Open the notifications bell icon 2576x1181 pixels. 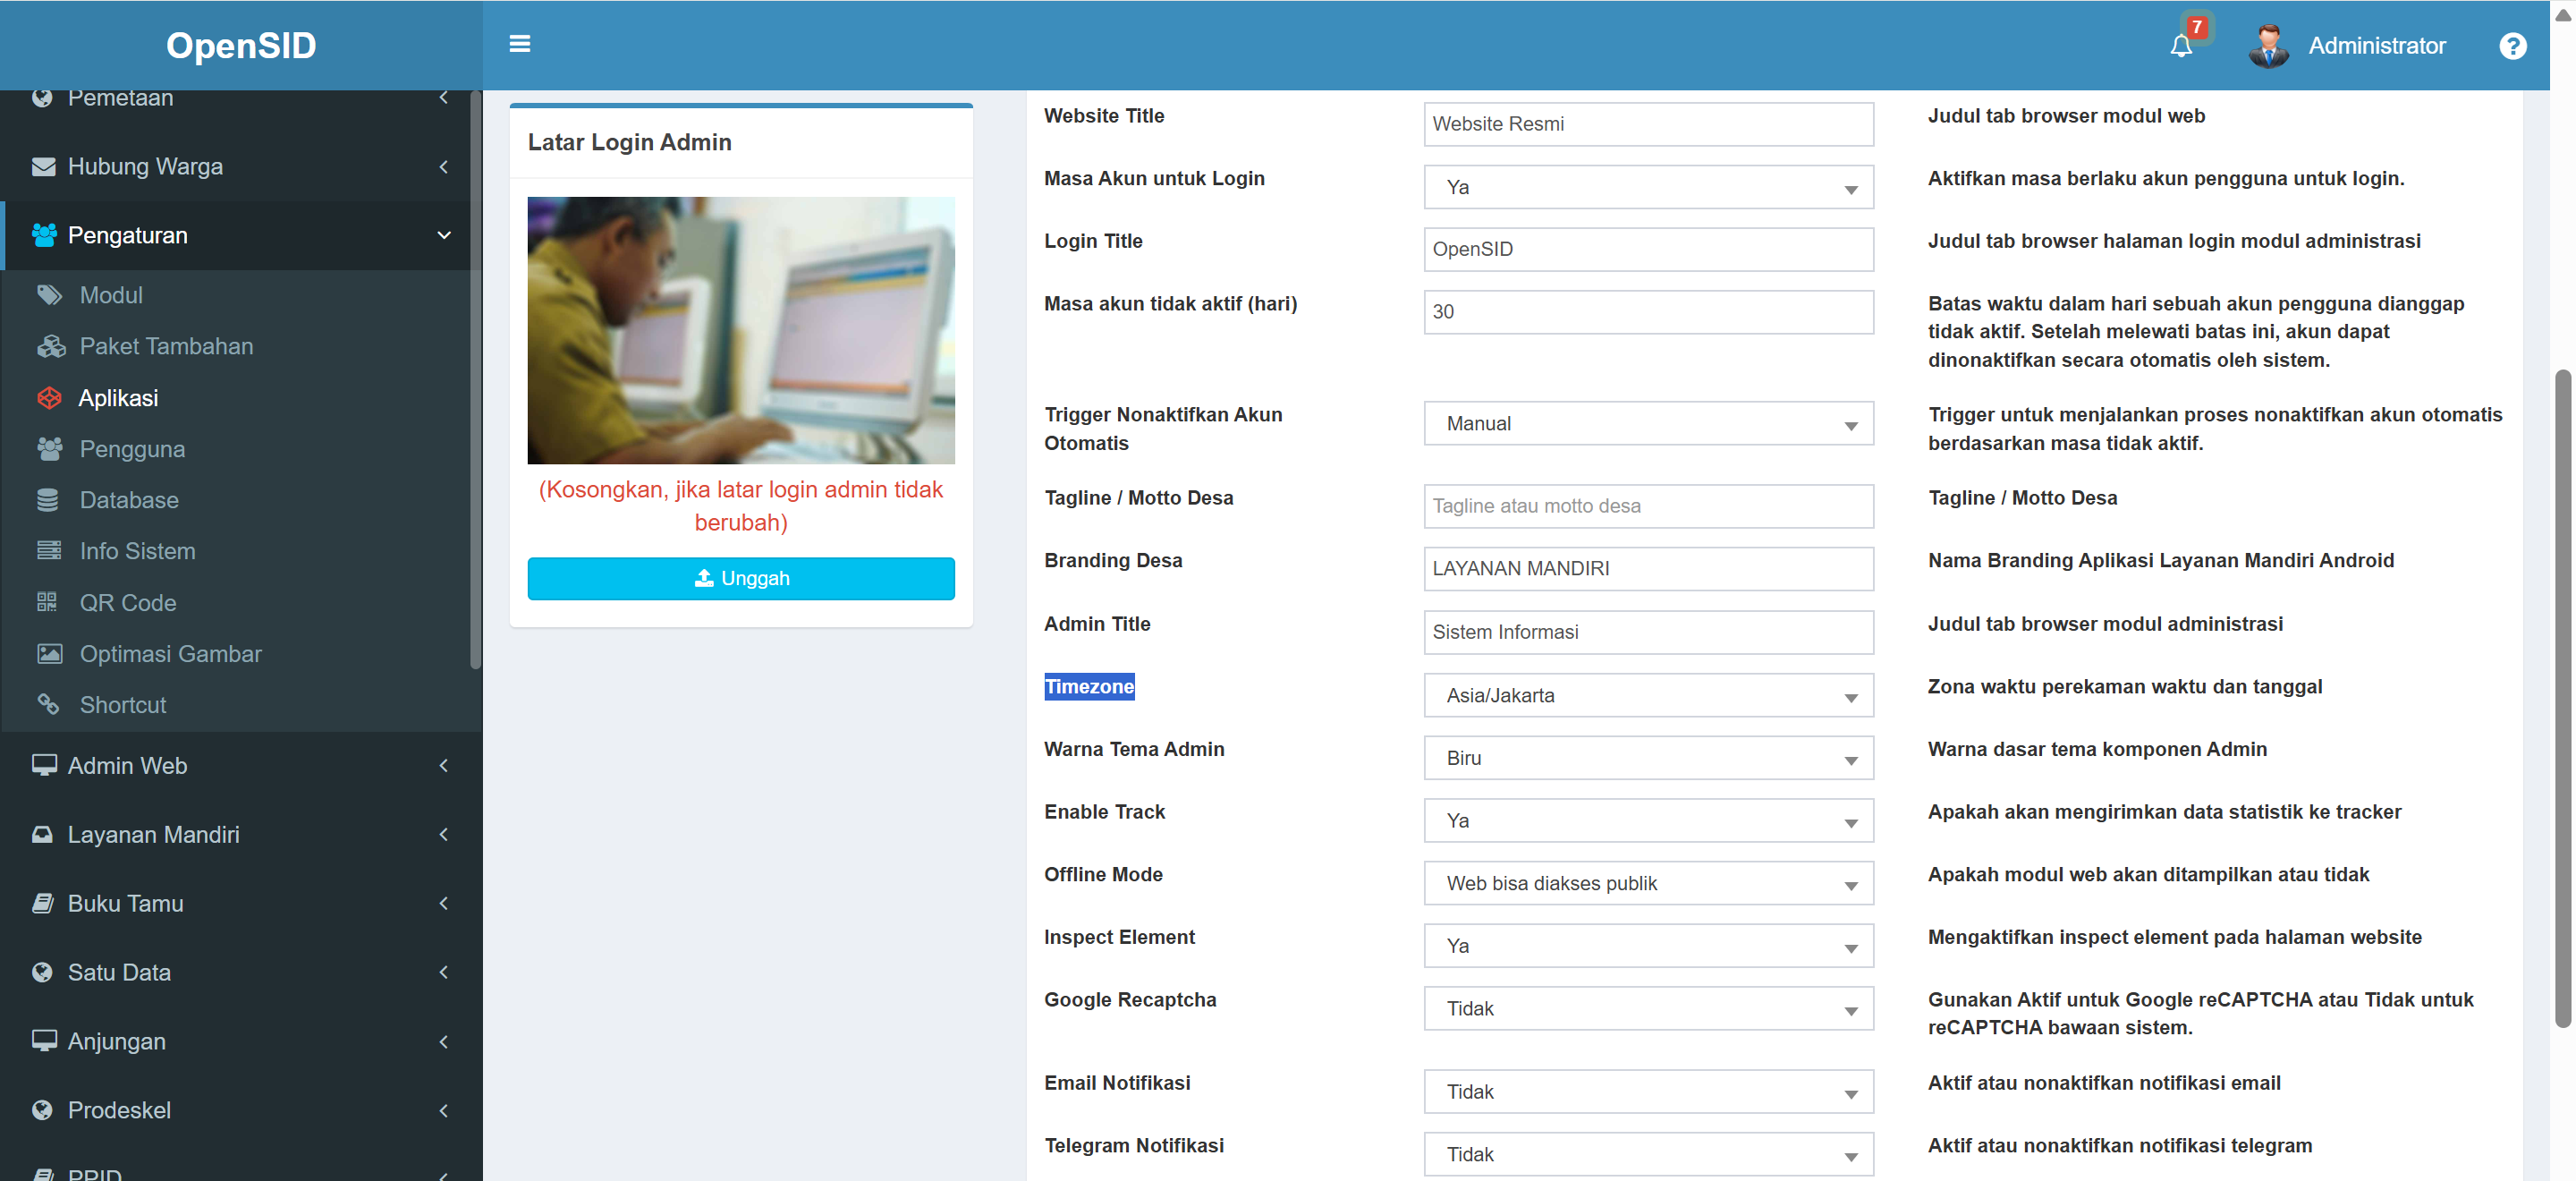pos(2180,46)
